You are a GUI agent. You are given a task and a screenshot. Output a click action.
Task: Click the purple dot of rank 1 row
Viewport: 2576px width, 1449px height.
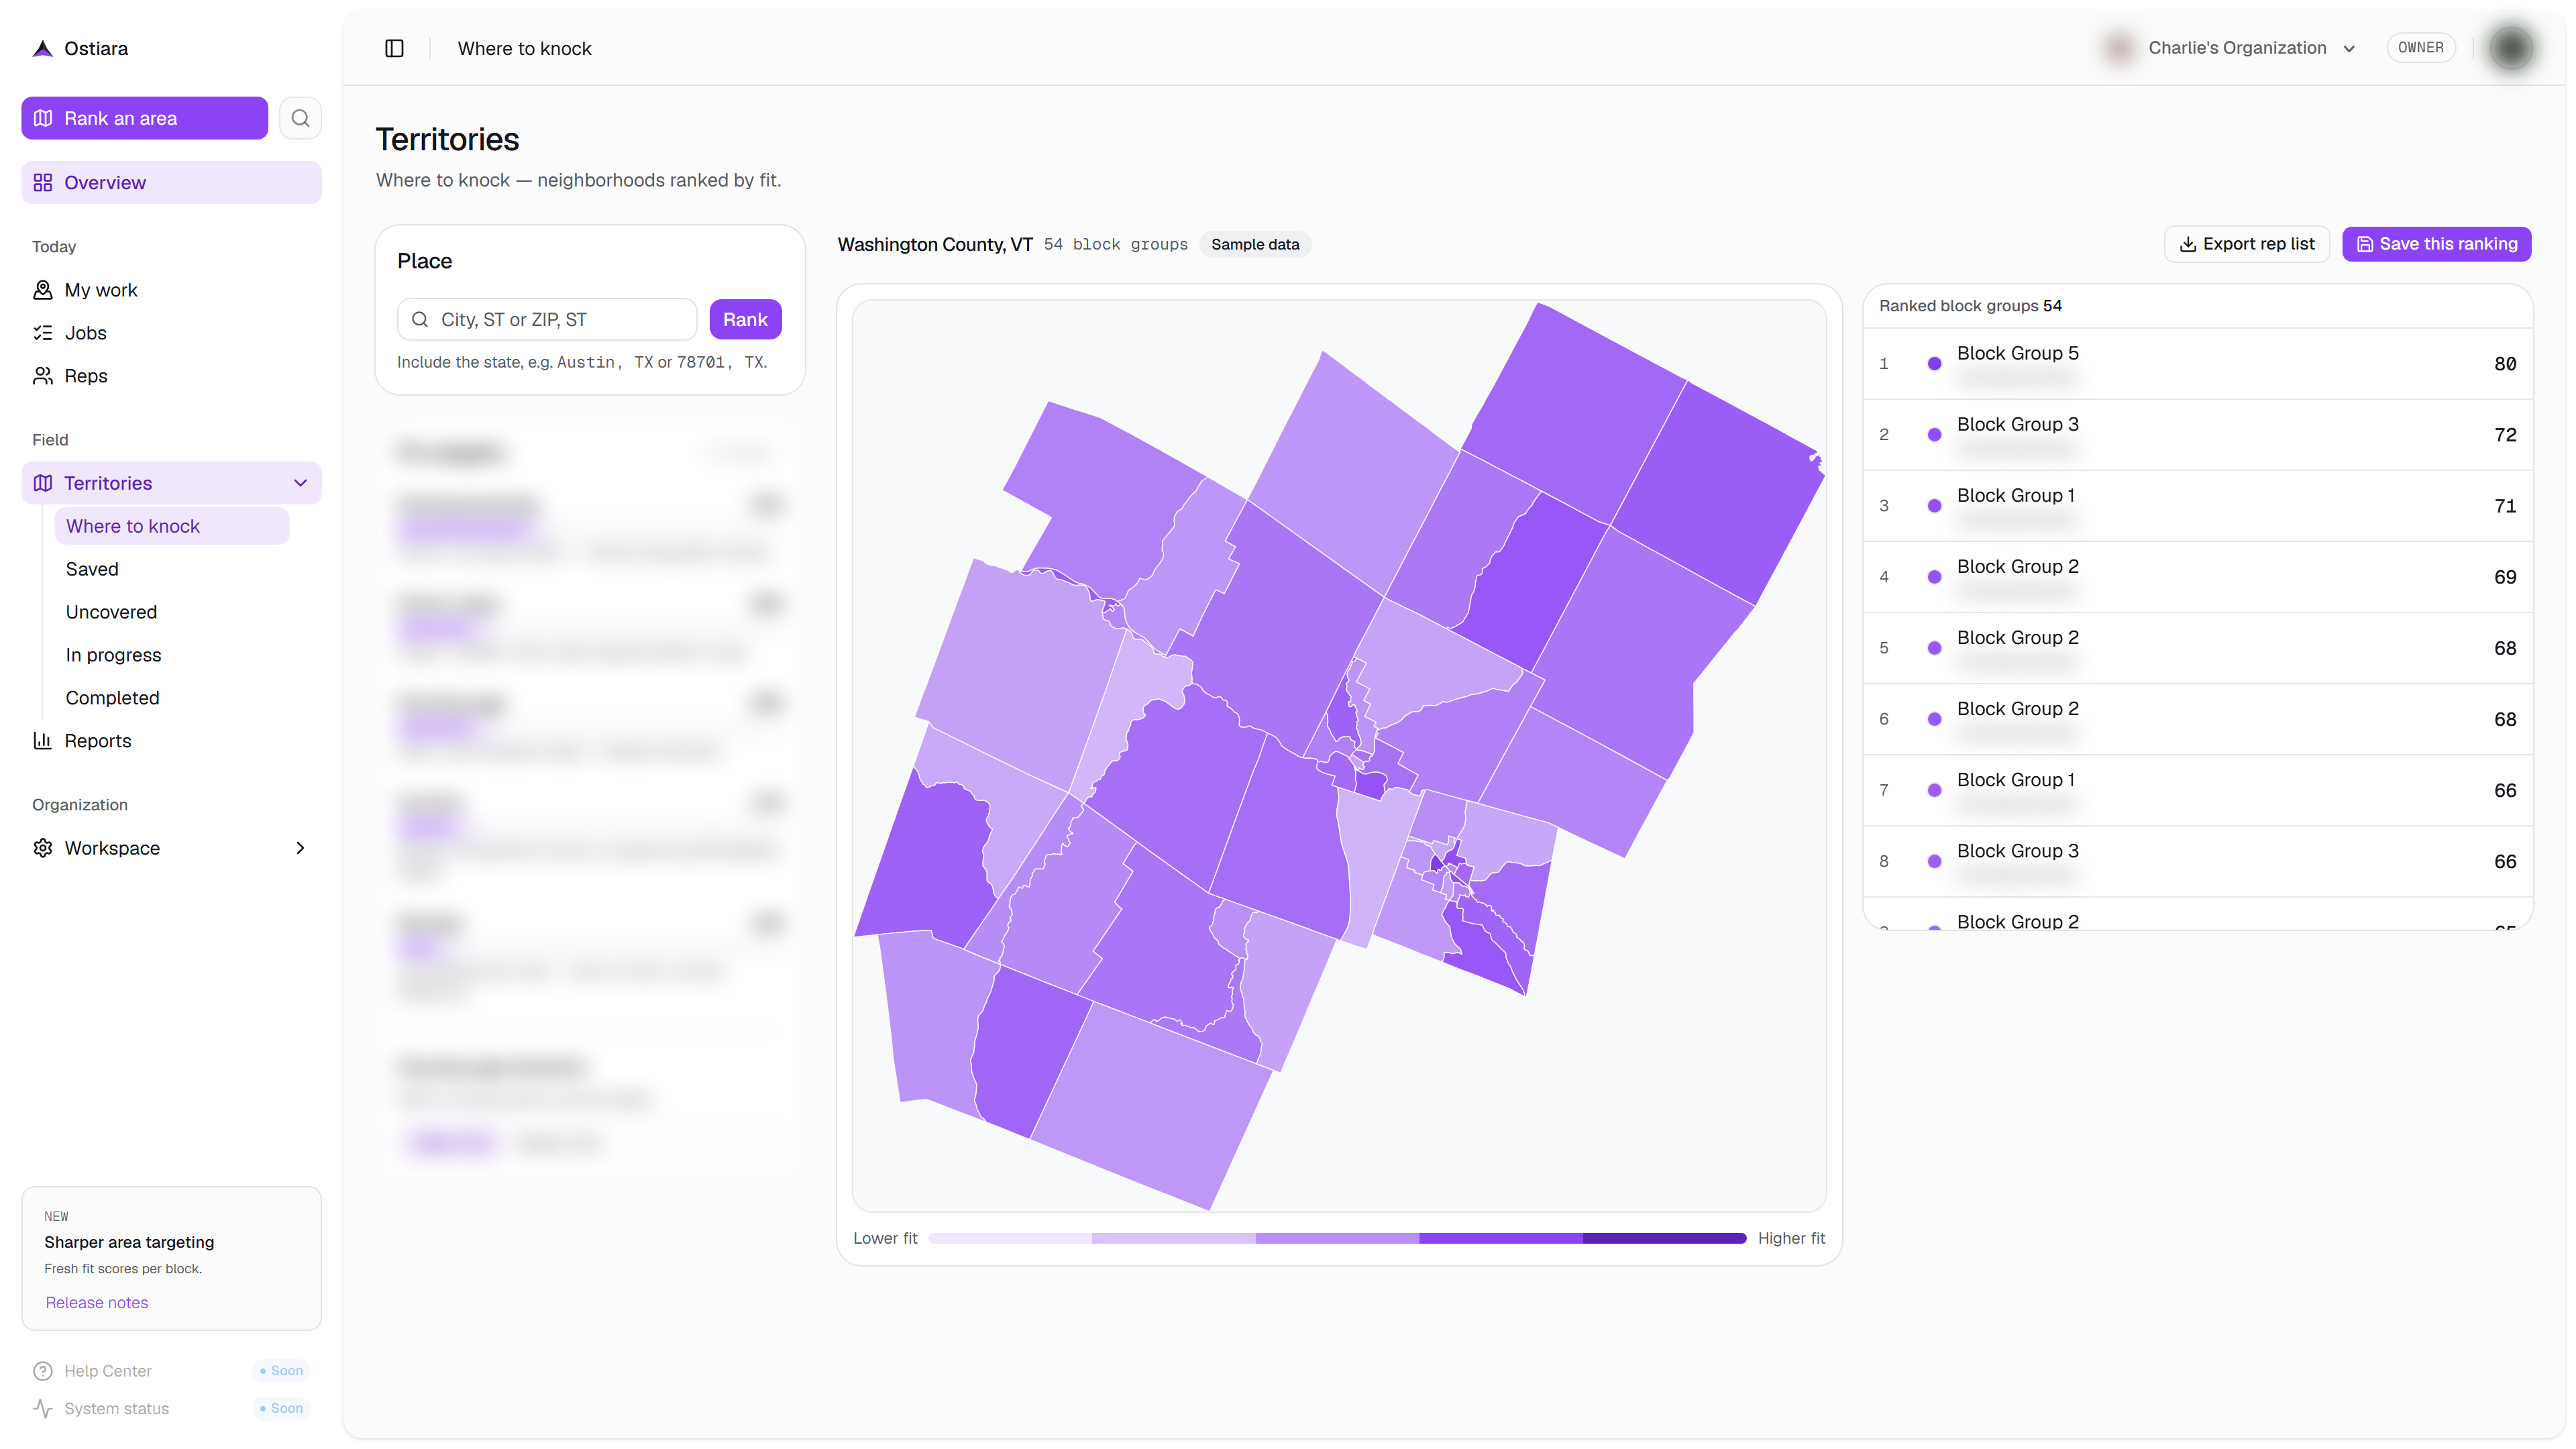pos(1934,364)
